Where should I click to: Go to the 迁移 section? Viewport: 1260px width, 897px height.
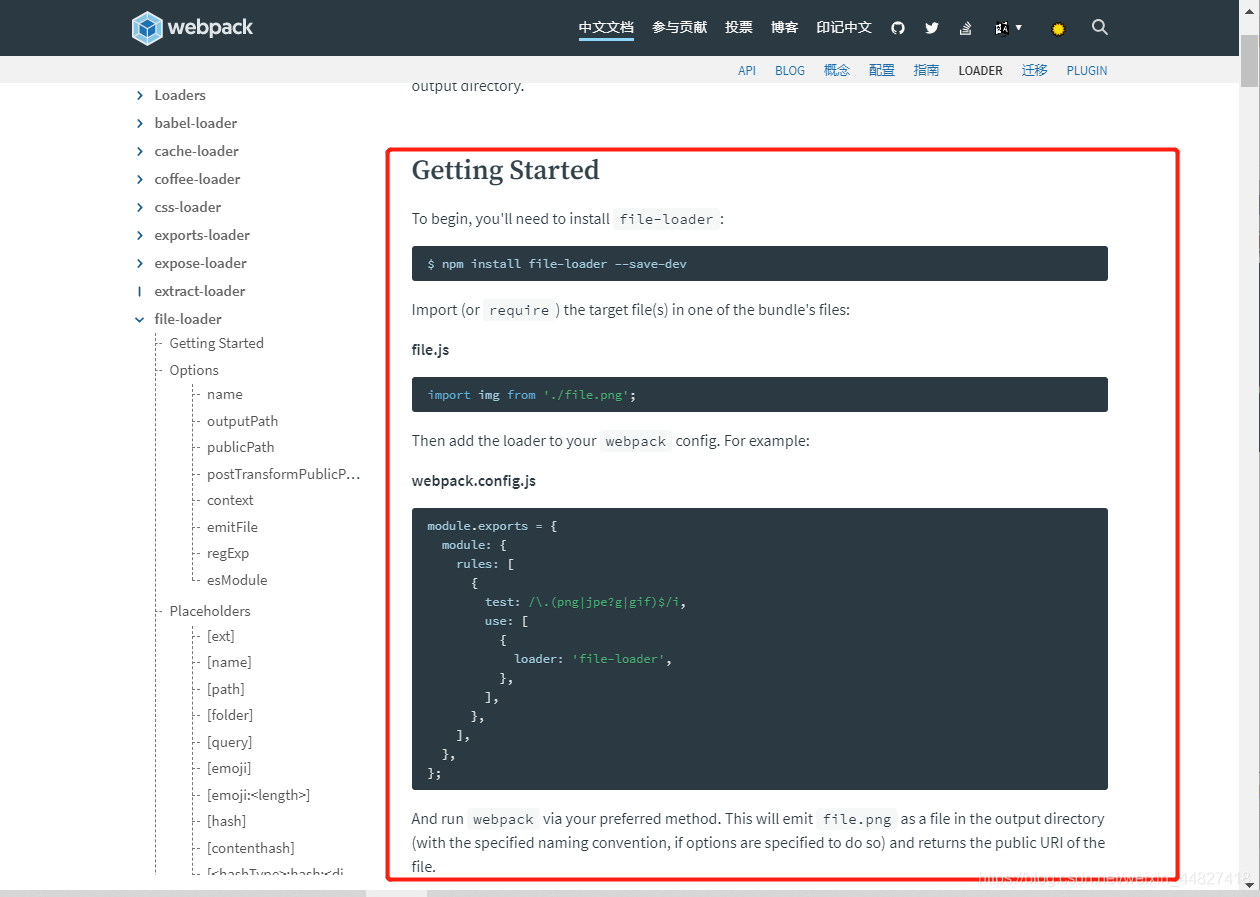tap(1035, 70)
